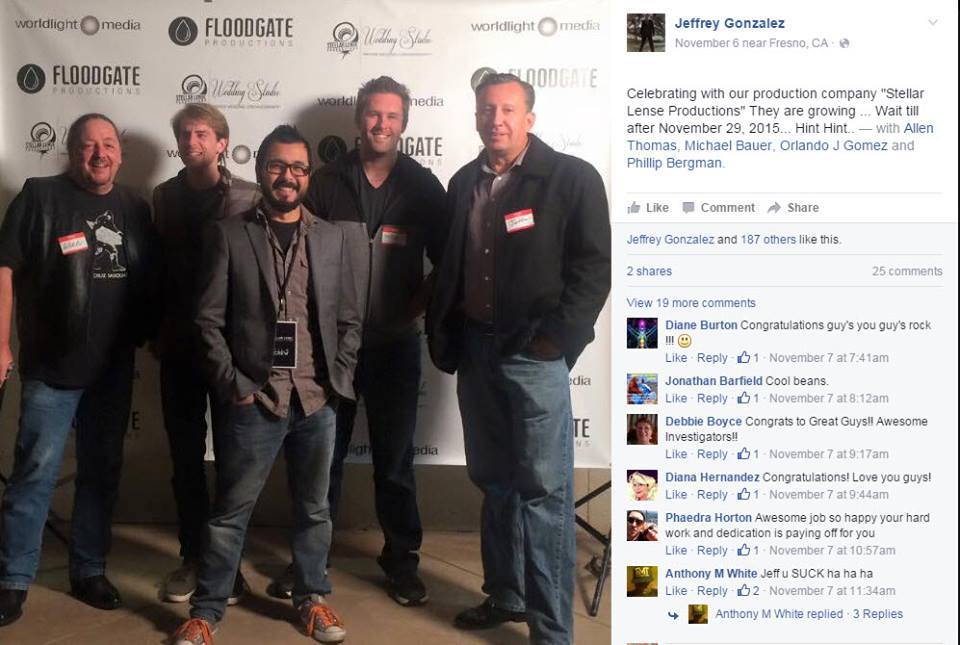Open Jeffrey Gonzalez's profile picture thumbnail

point(645,32)
